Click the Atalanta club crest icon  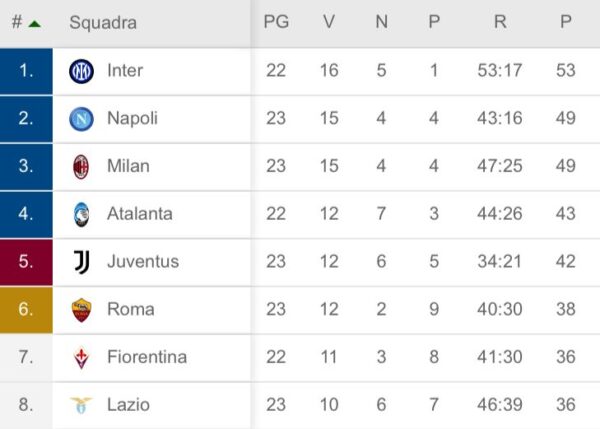pyautogui.click(x=81, y=214)
